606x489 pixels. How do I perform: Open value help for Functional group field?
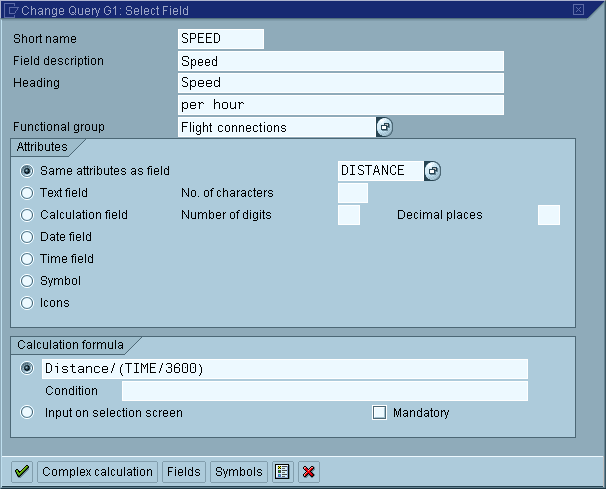click(385, 127)
